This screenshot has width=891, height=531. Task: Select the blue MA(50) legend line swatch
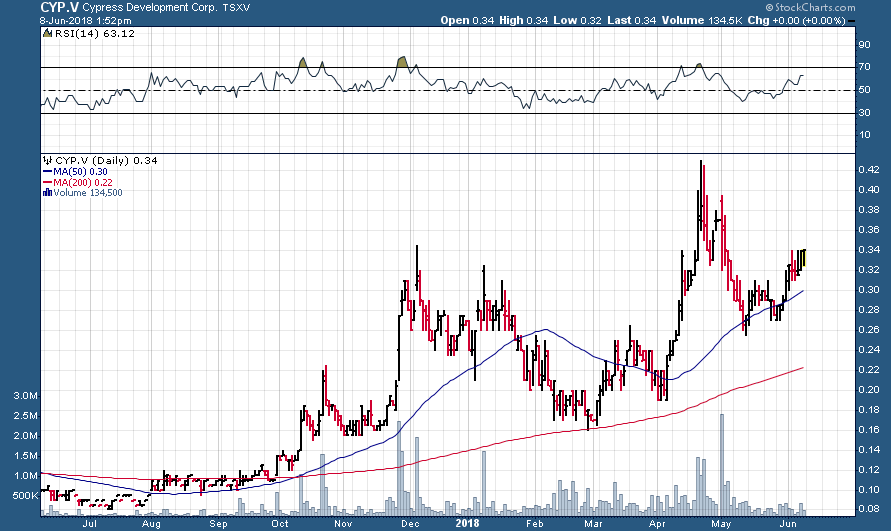pos(48,172)
